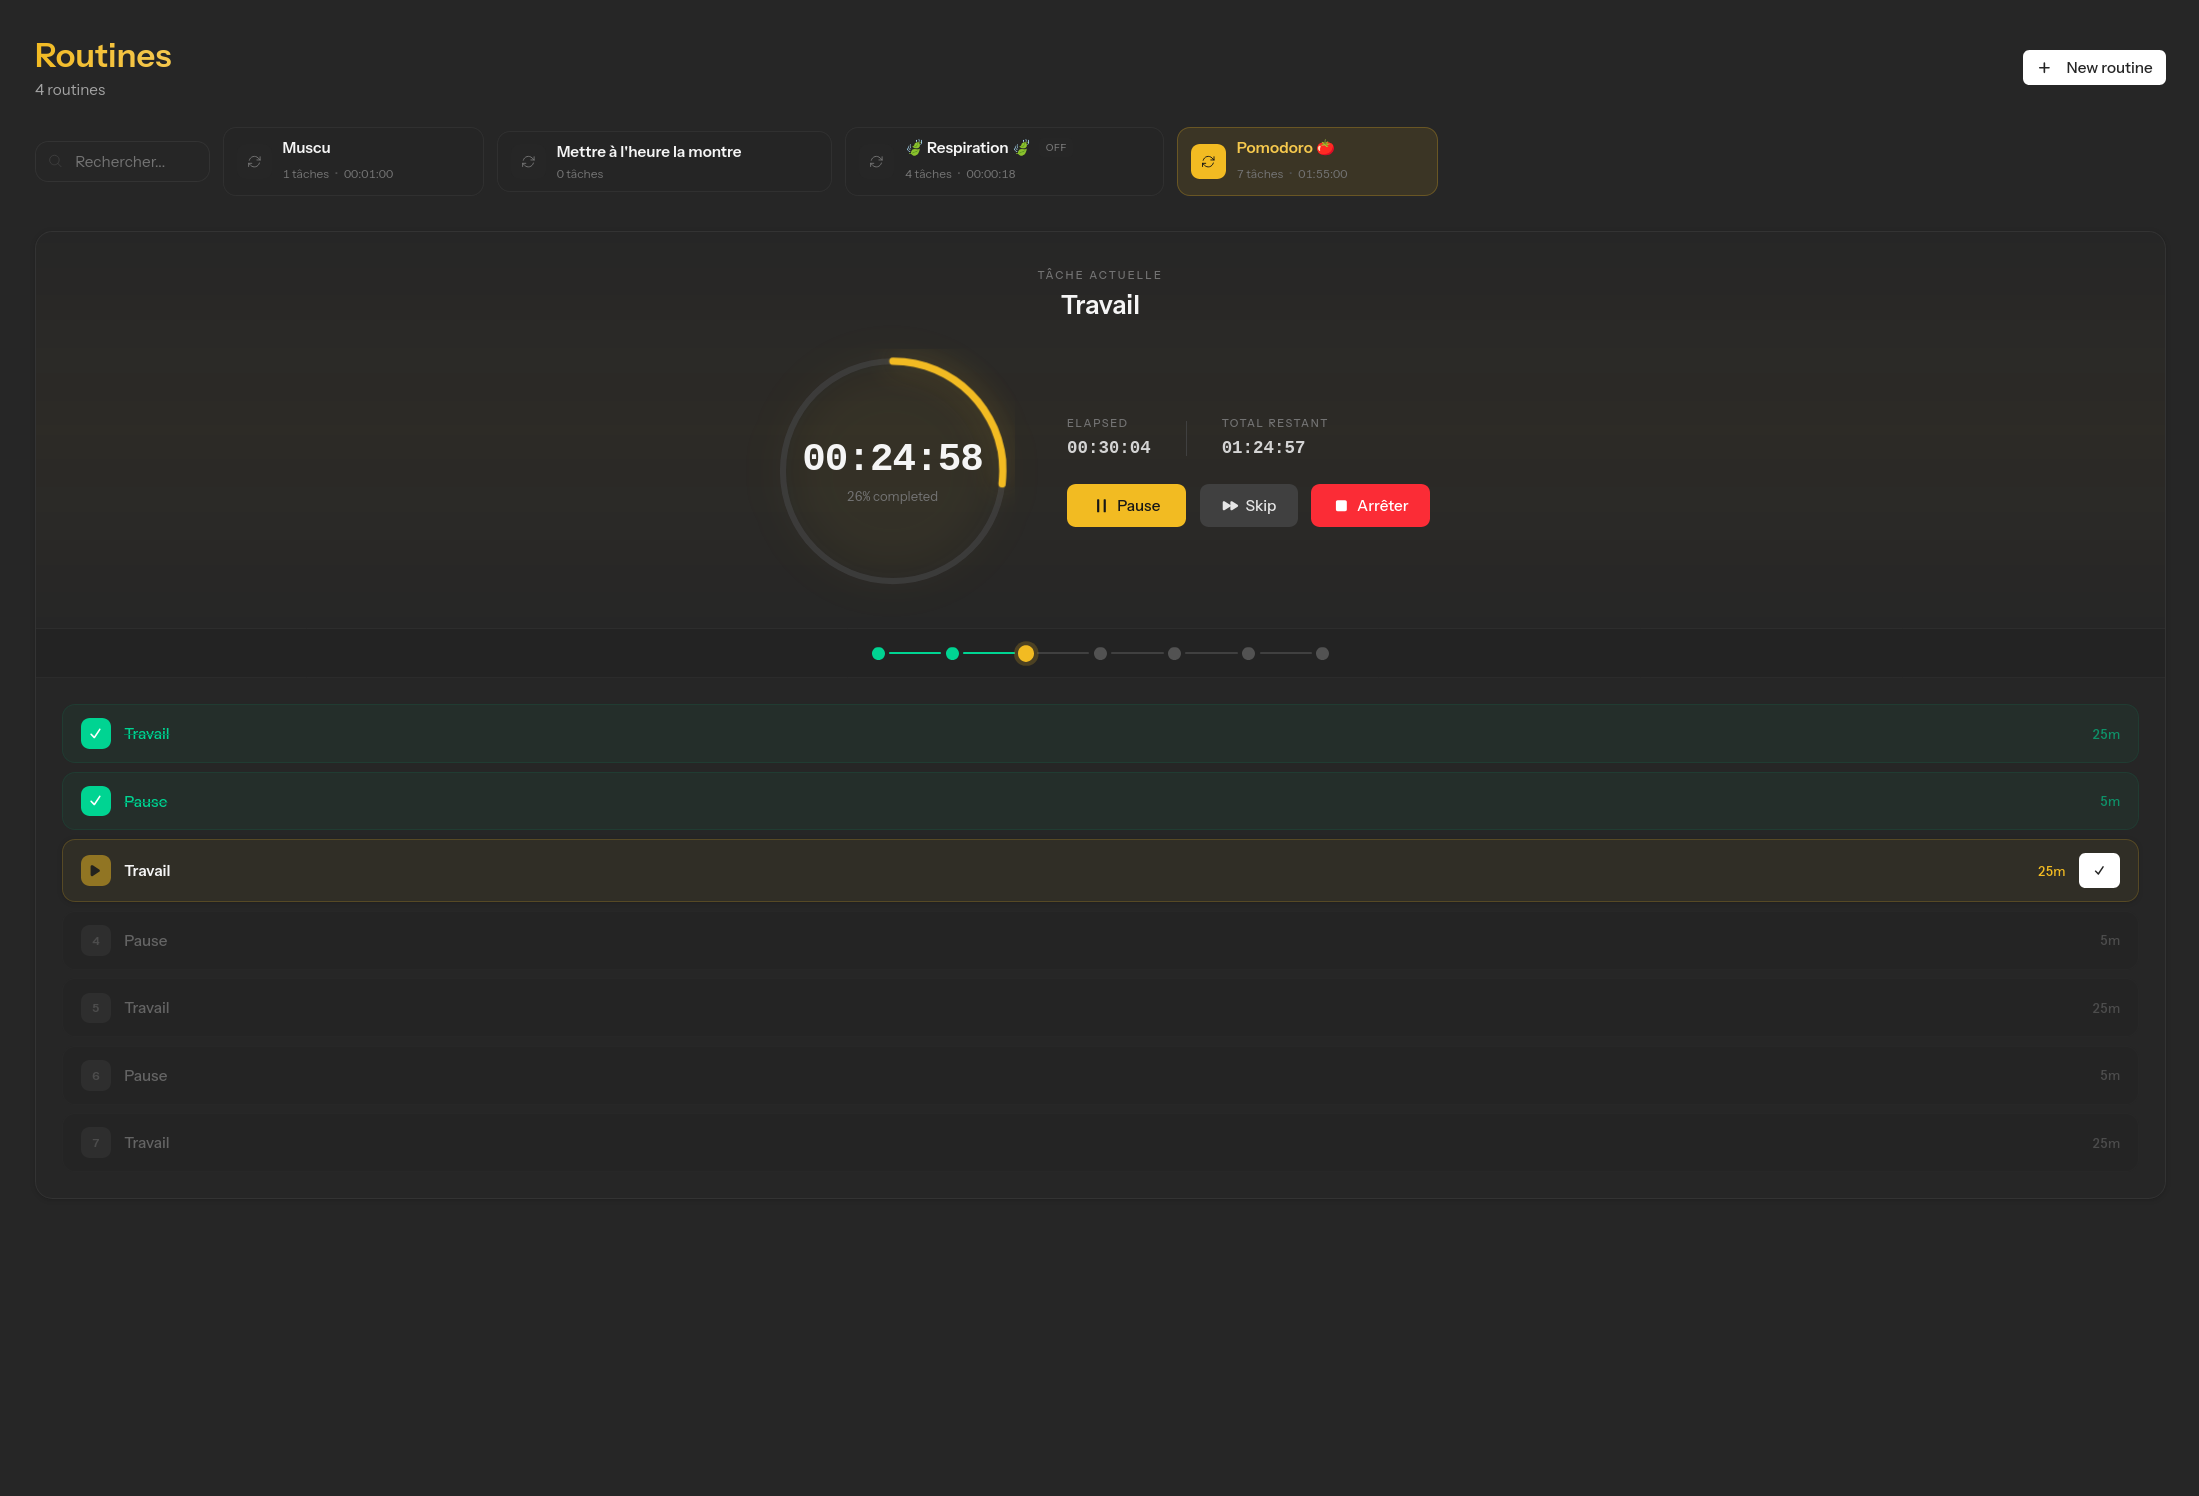Toggle the green check on the completed Pause task
Image resolution: width=2199 pixels, height=1496 pixels.
(x=96, y=800)
